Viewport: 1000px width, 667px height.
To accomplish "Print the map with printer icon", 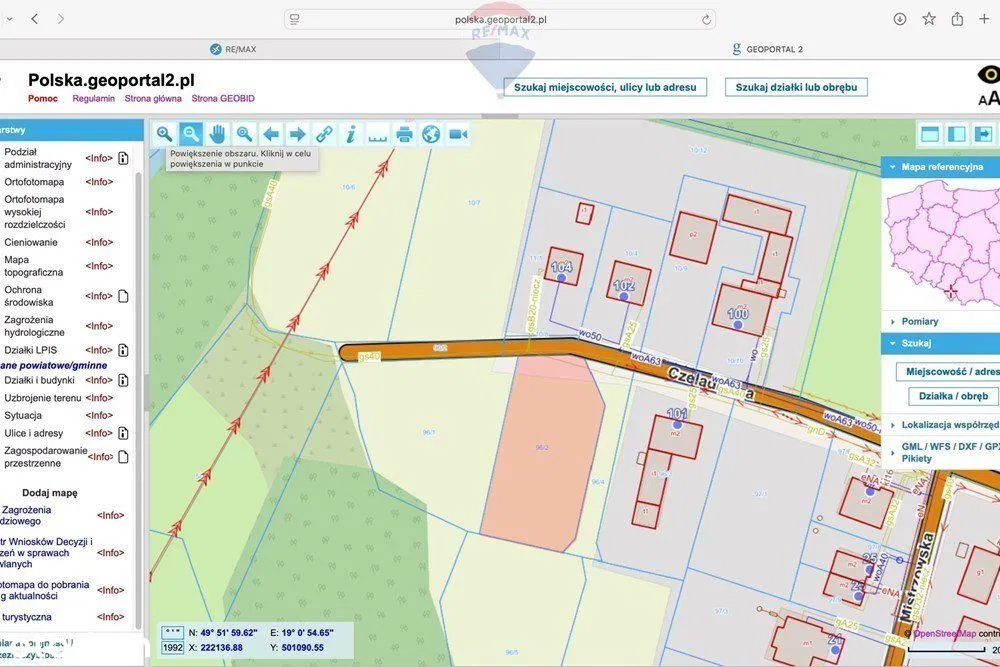I will (404, 134).
